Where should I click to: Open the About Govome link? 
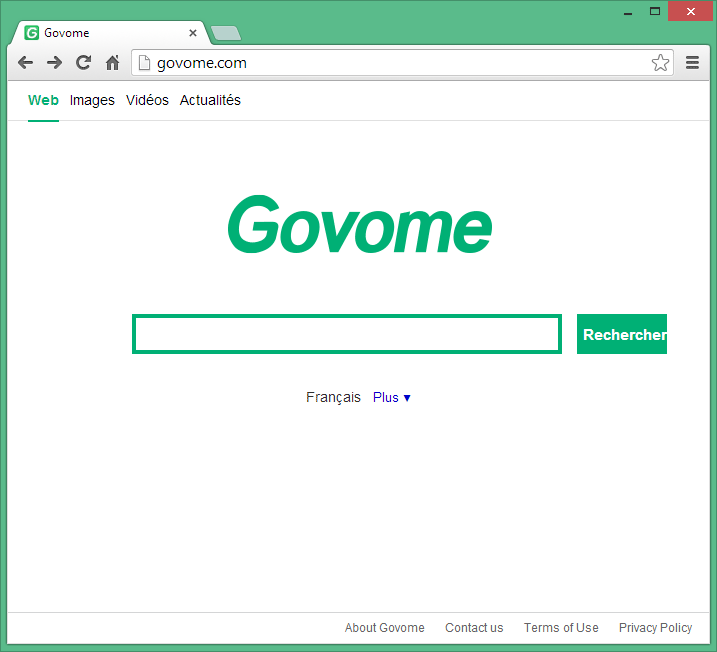pyautogui.click(x=384, y=628)
